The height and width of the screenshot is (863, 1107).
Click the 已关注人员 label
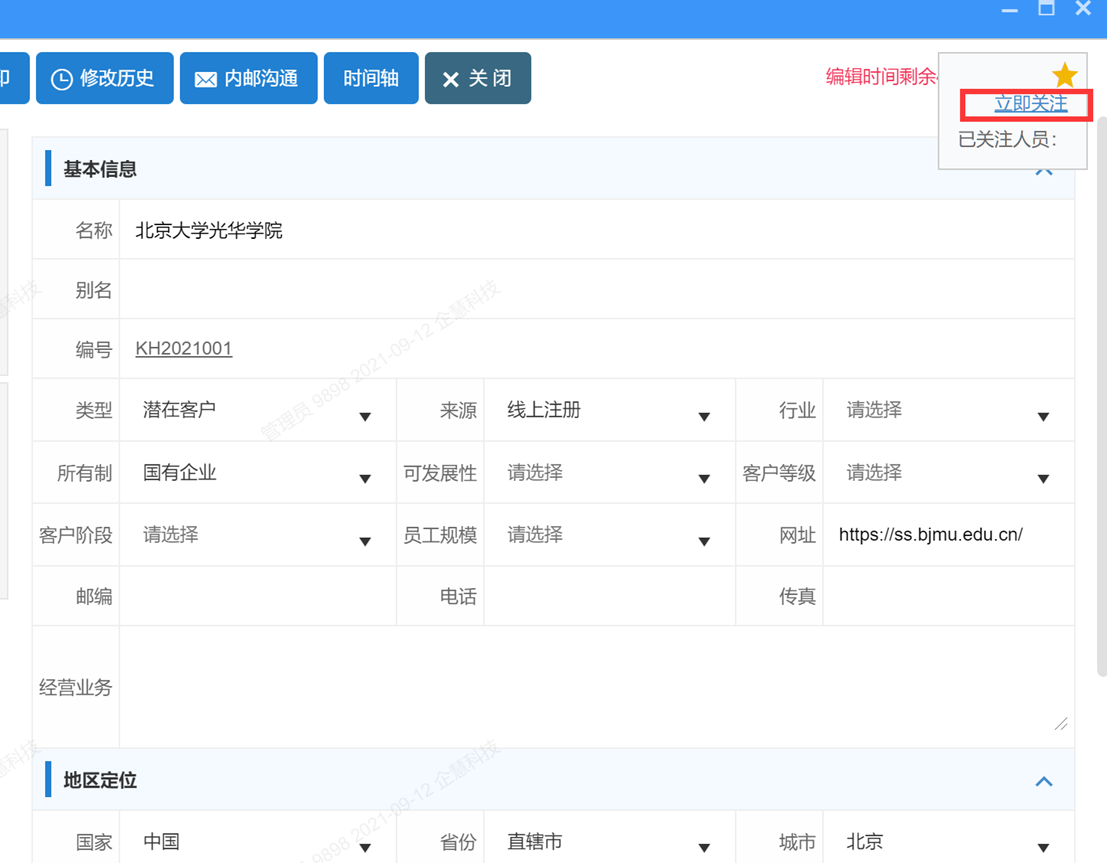click(1007, 139)
